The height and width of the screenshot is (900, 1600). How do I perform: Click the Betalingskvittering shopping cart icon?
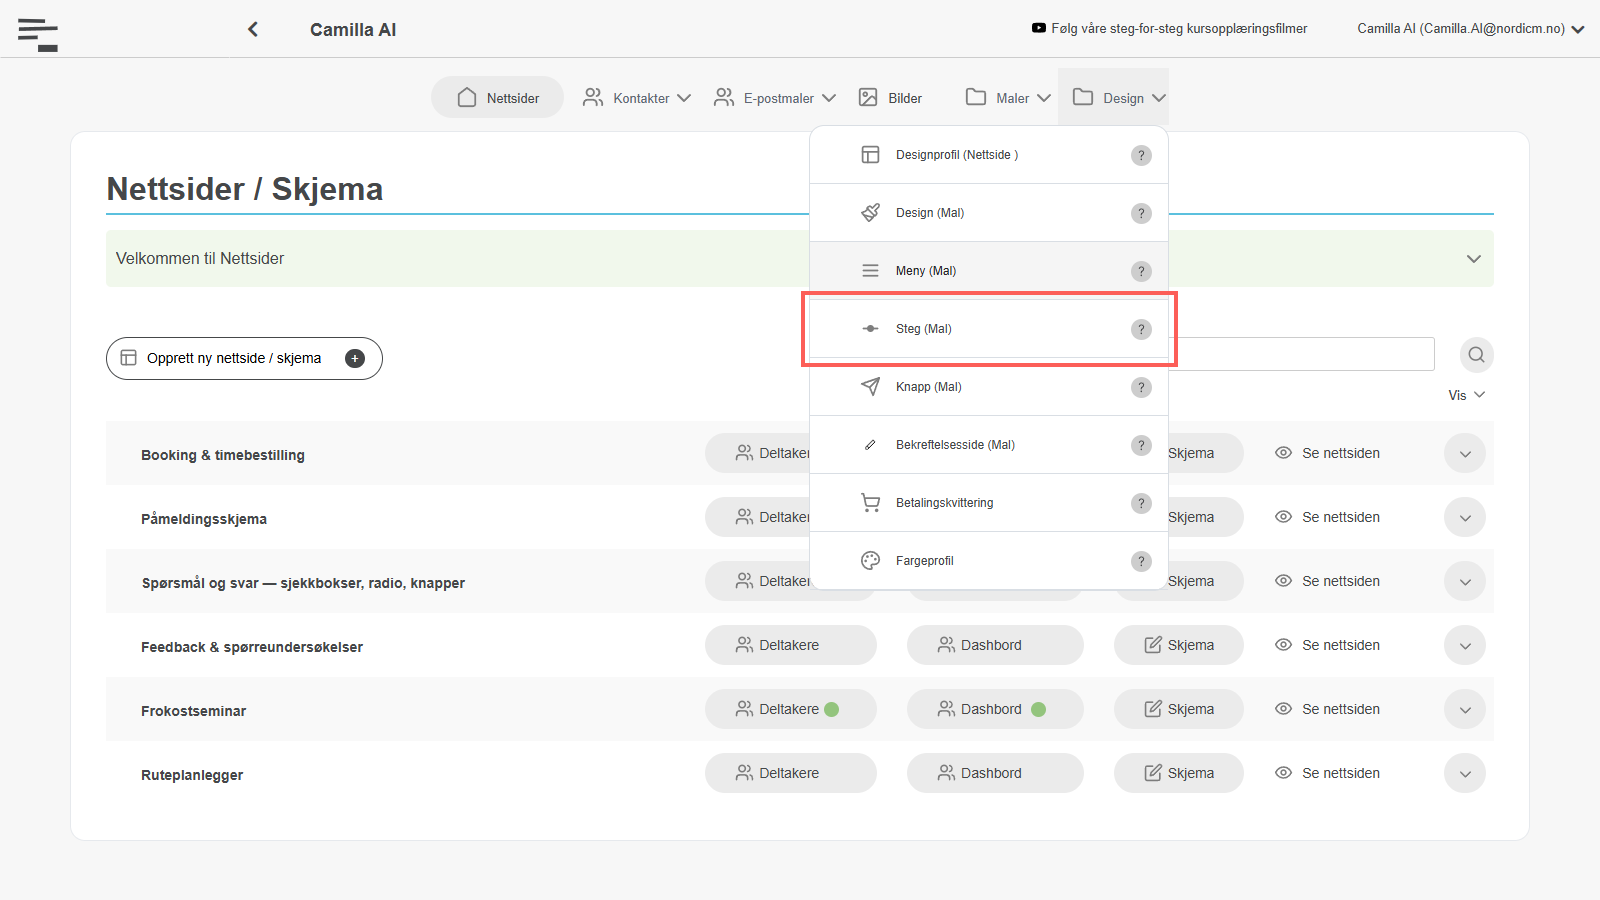[870, 502]
